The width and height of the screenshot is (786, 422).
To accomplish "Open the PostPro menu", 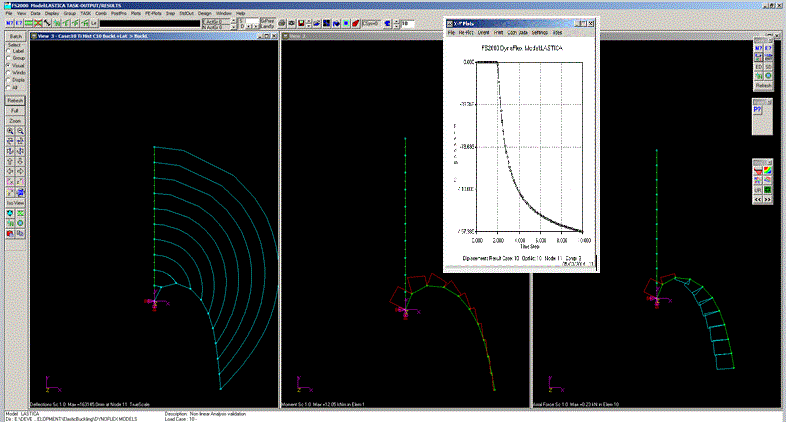I will point(118,13).
